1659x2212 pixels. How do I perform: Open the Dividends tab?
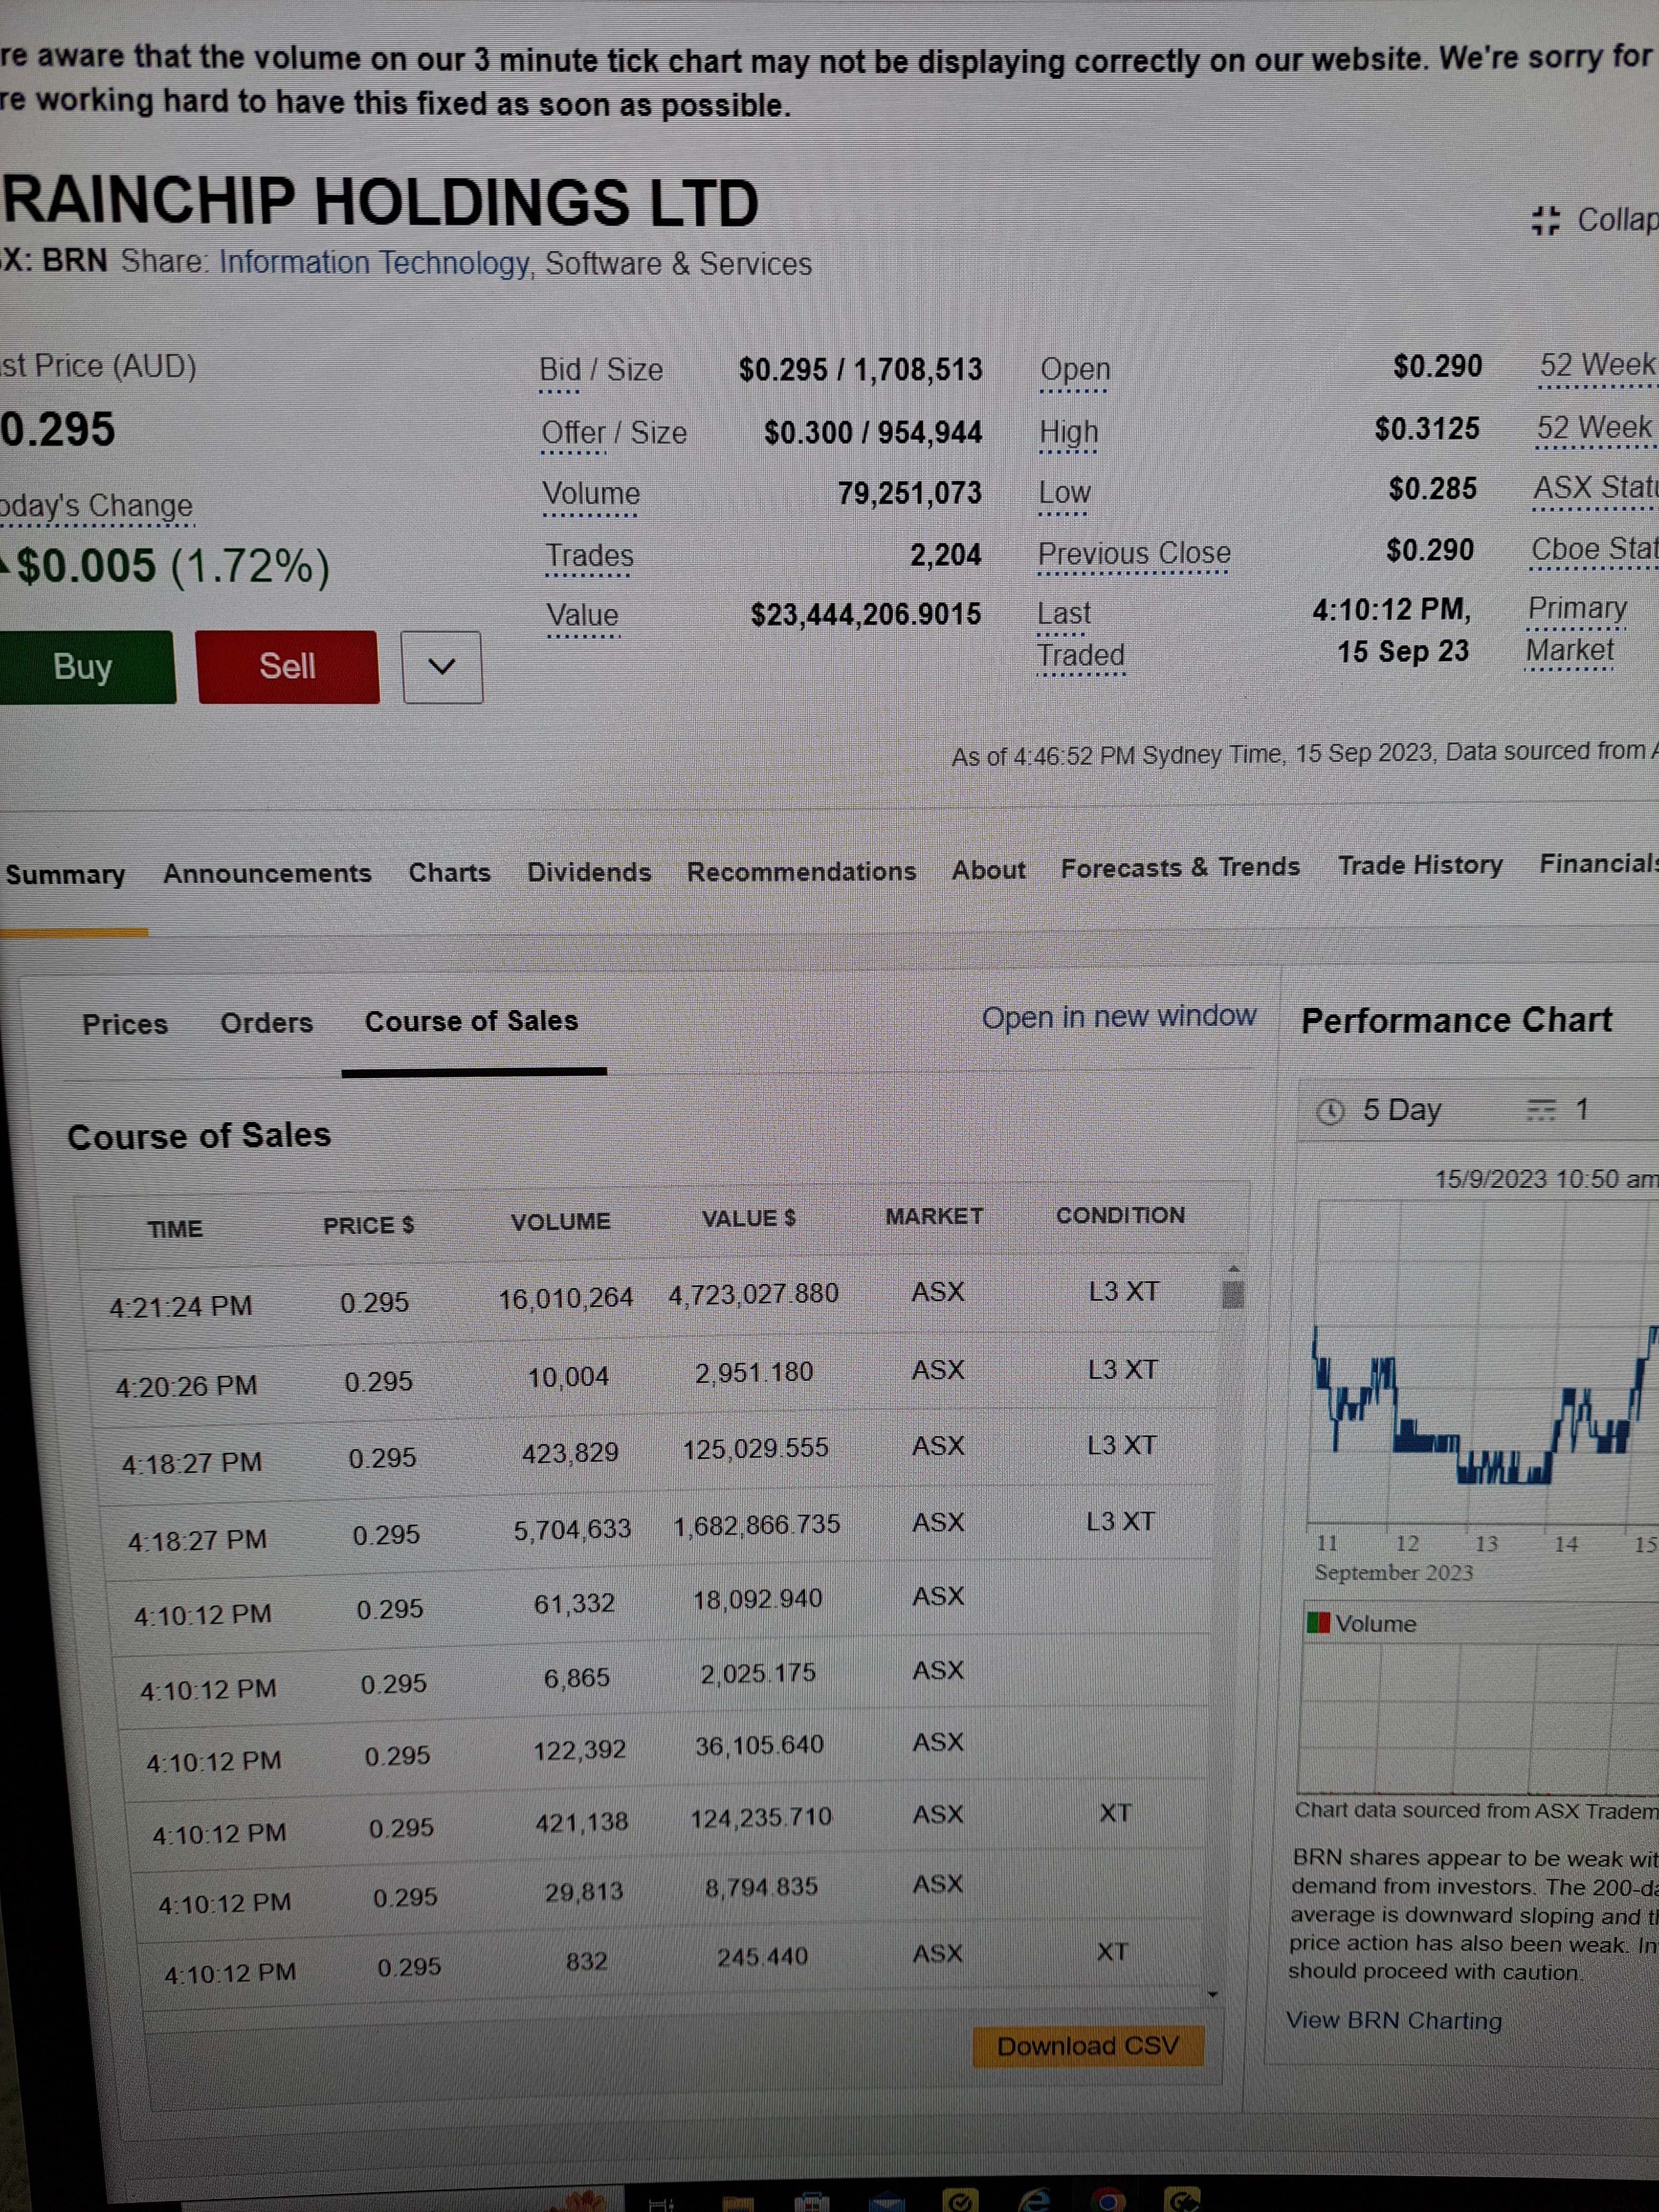pyautogui.click(x=589, y=872)
